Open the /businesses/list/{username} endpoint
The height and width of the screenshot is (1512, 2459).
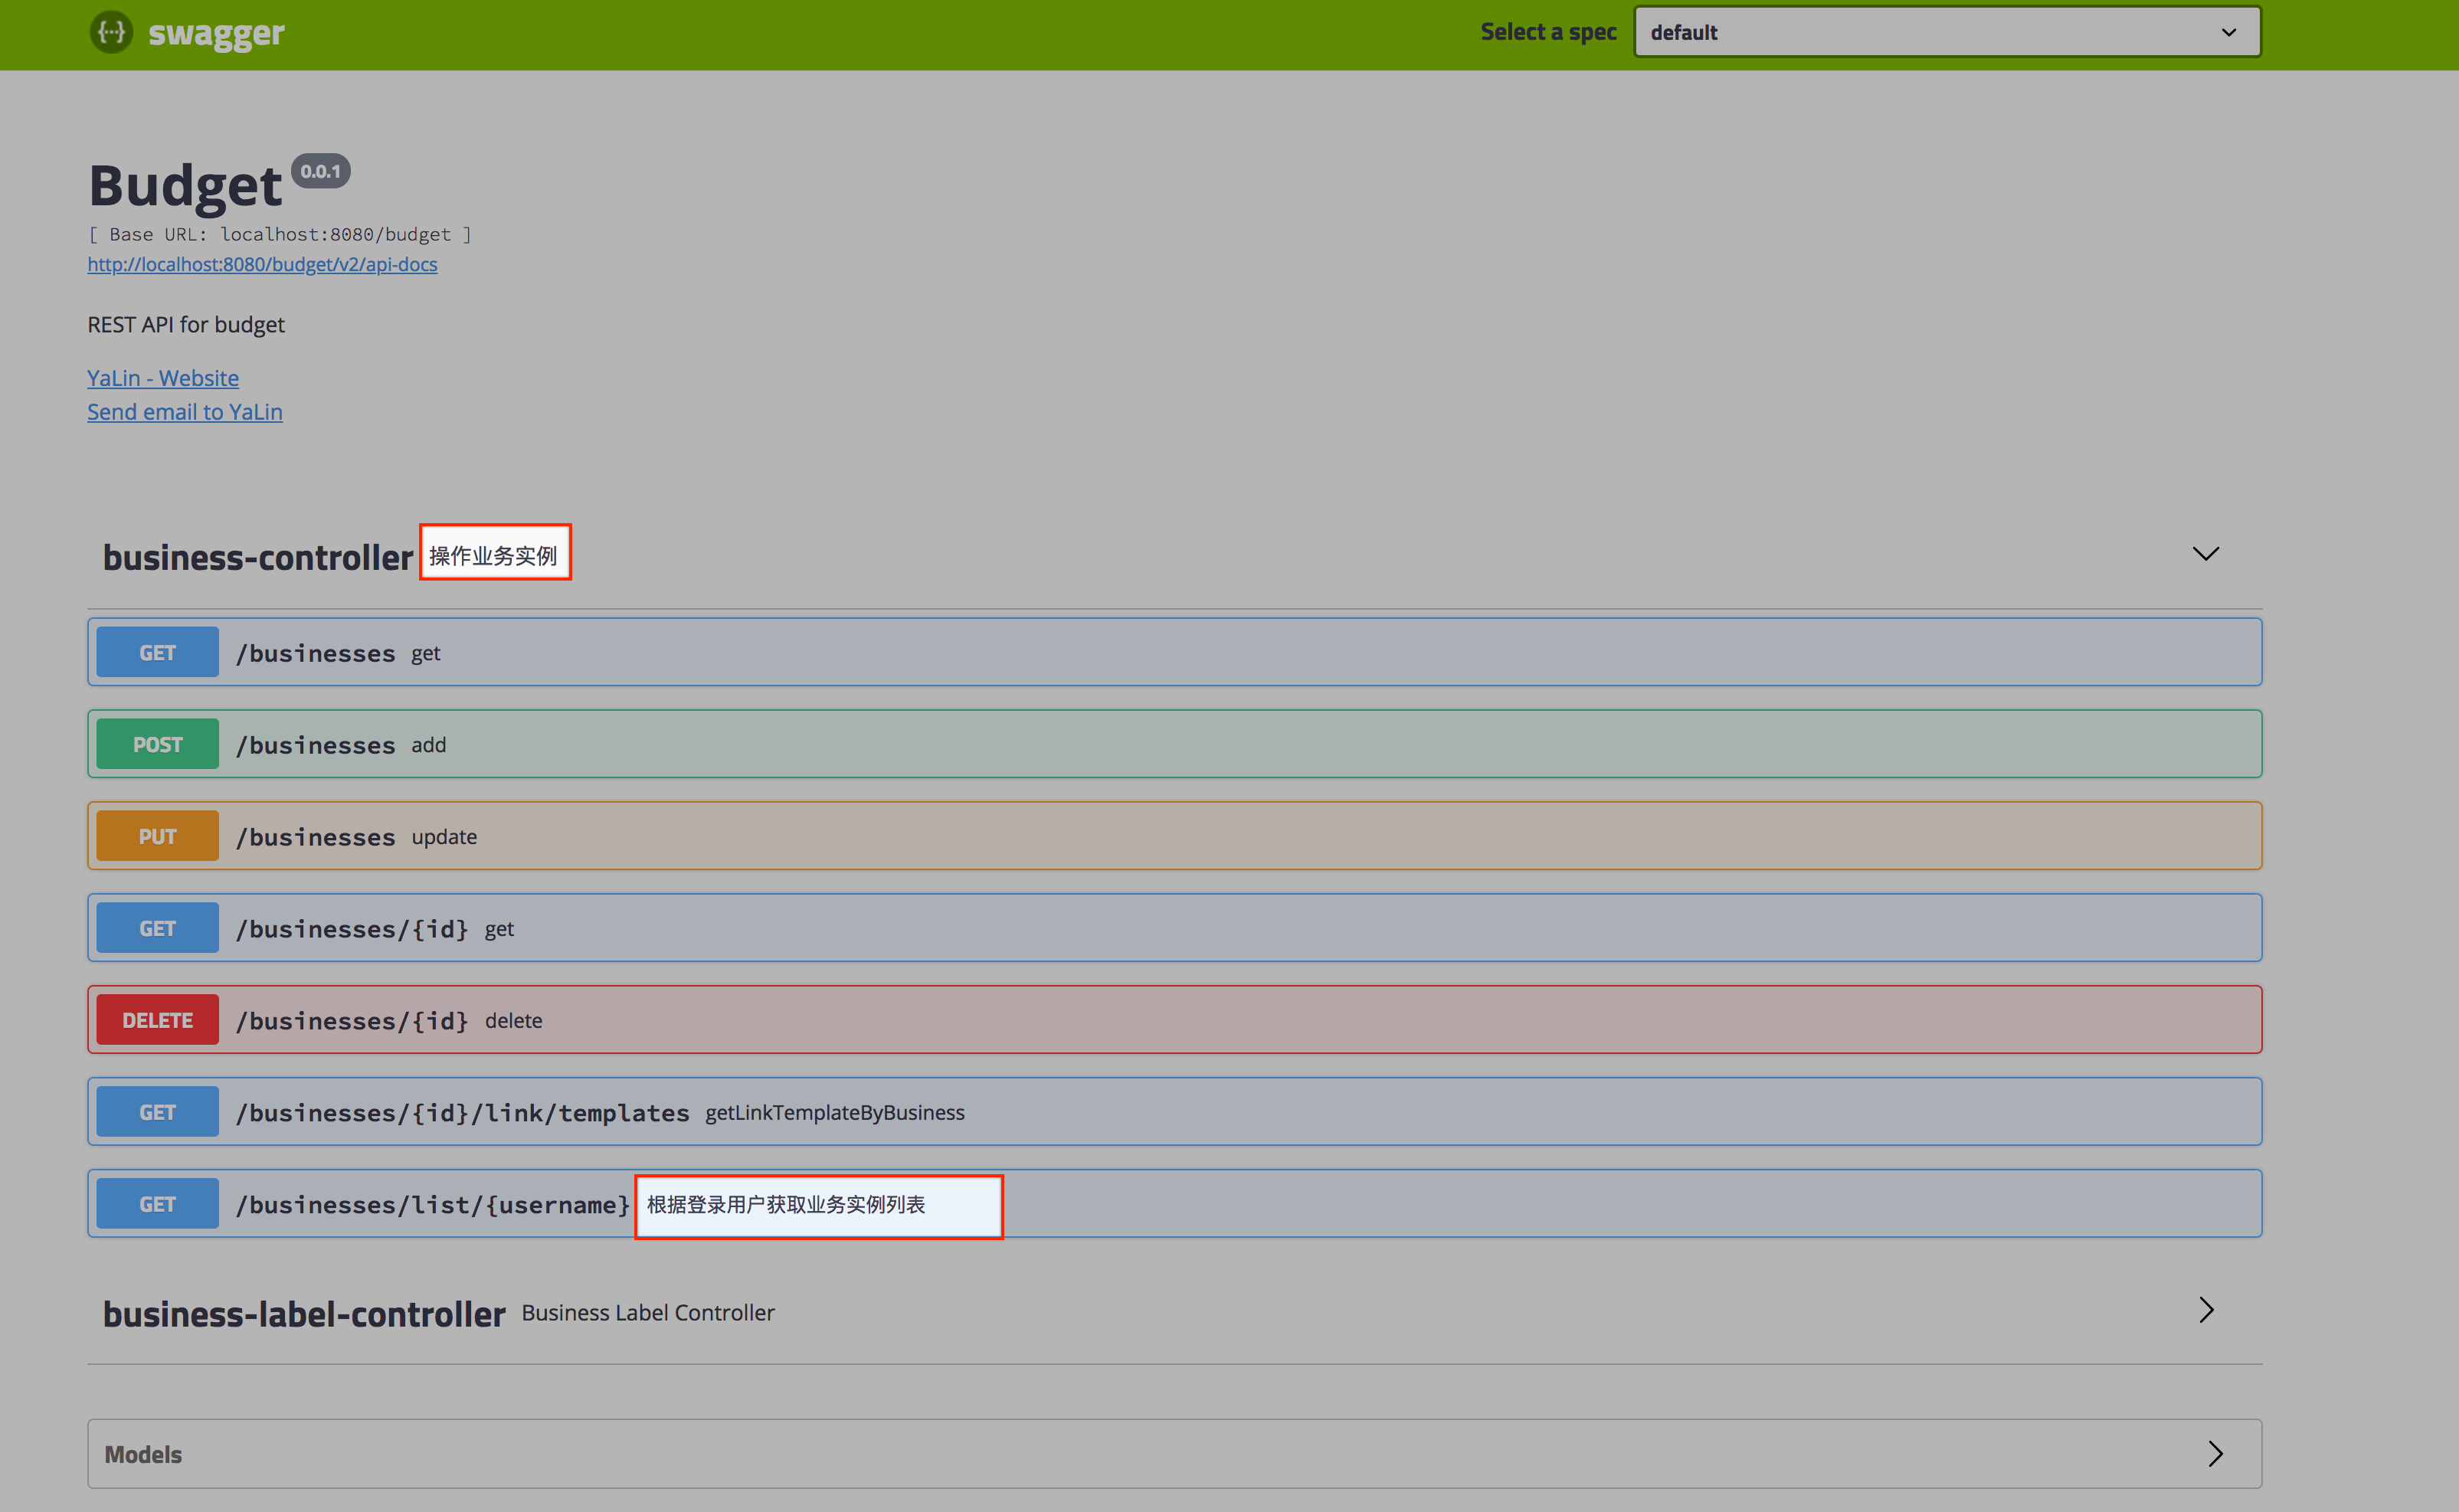pos(432,1205)
